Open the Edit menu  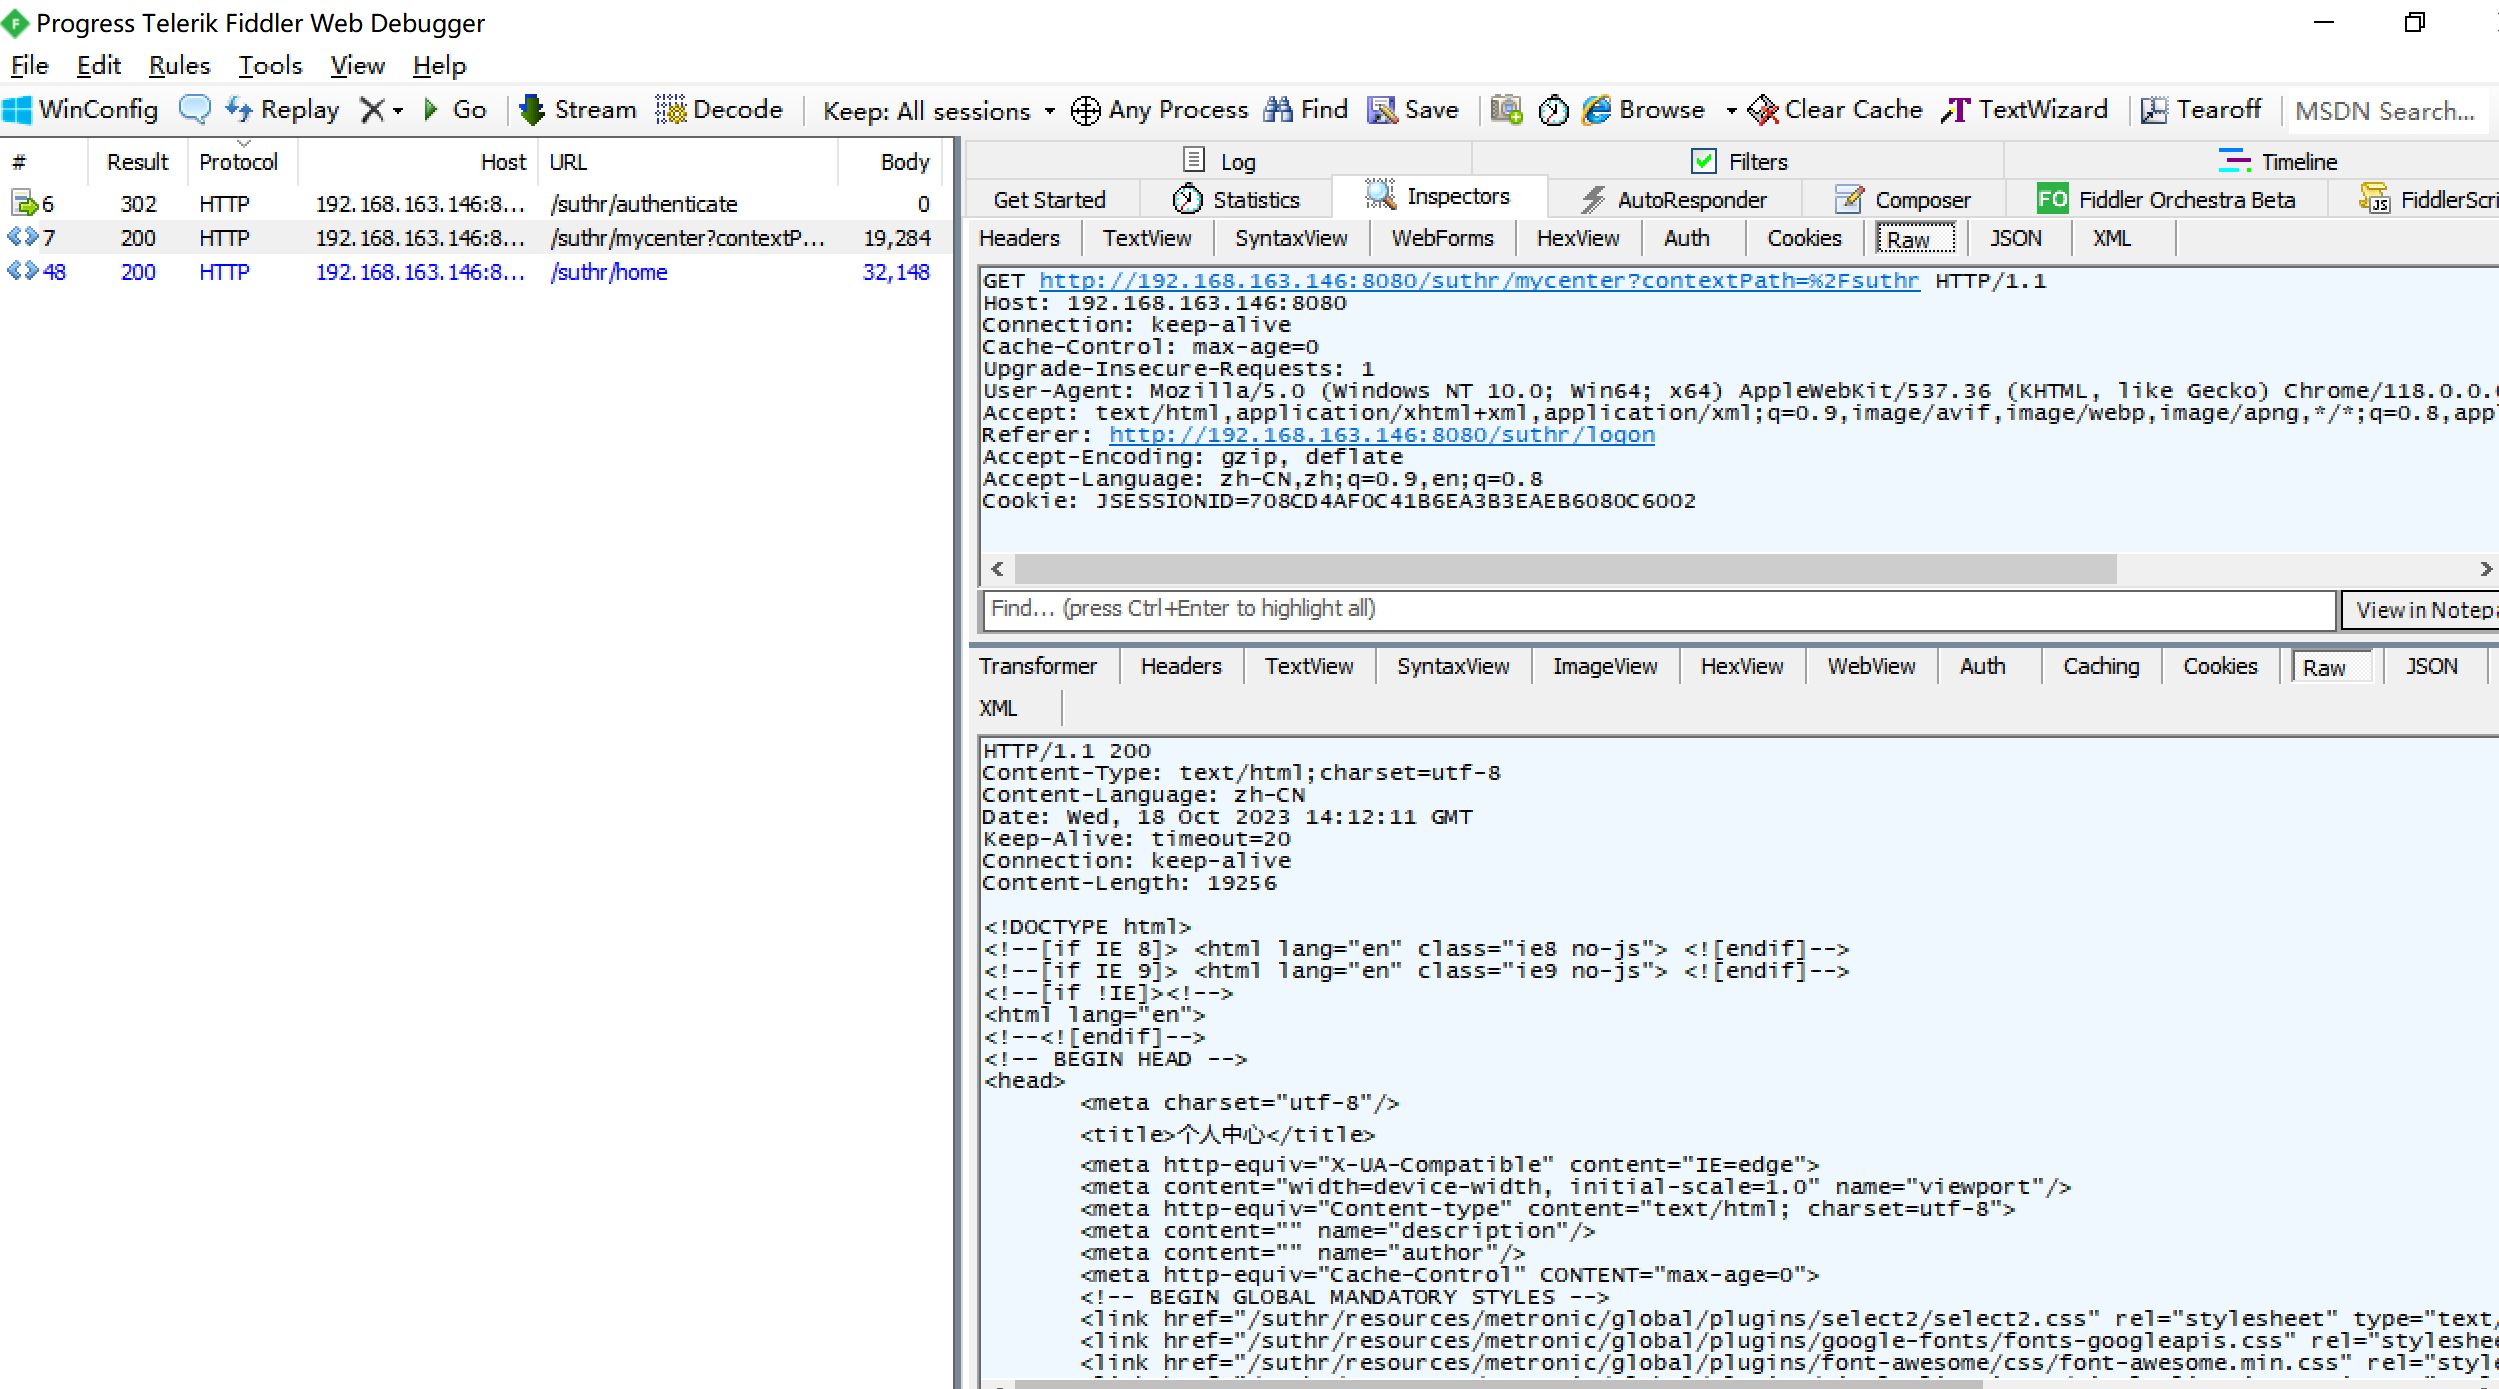[98, 66]
